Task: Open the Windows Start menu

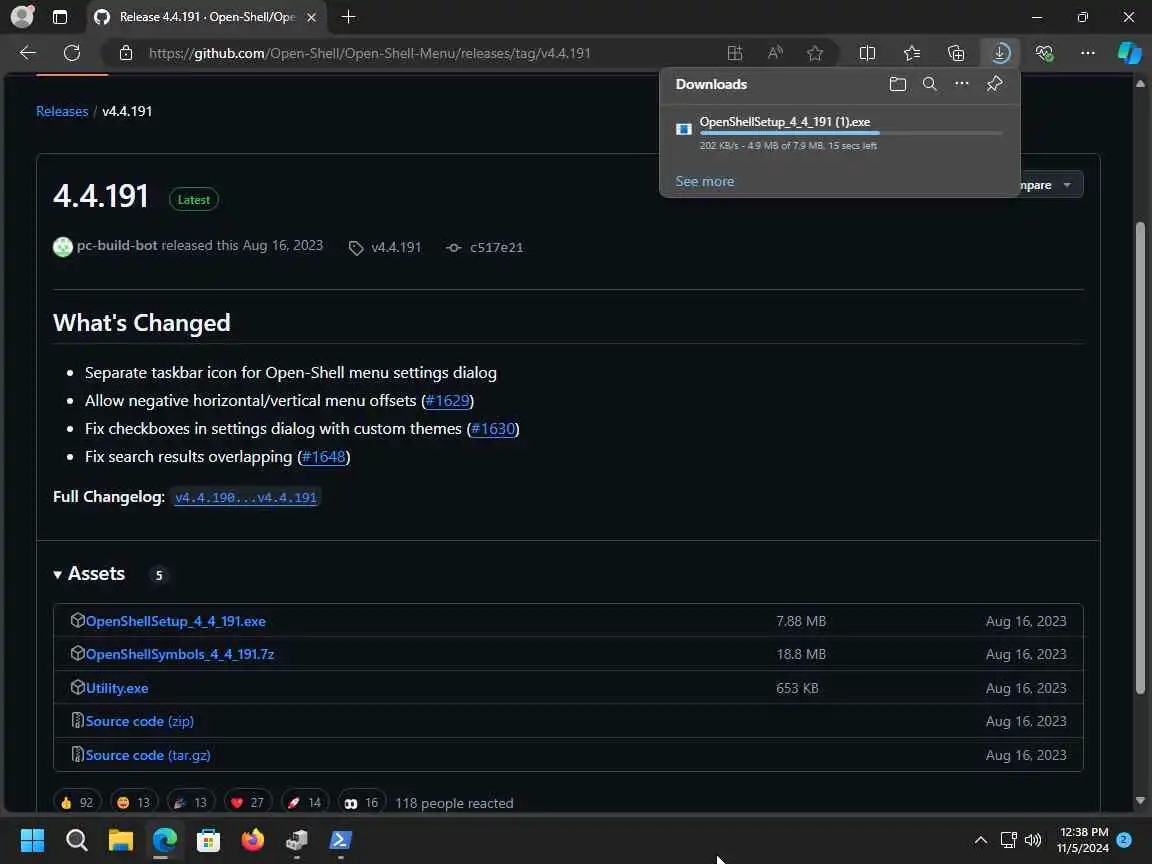Action: pyautogui.click(x=32, y=840)
